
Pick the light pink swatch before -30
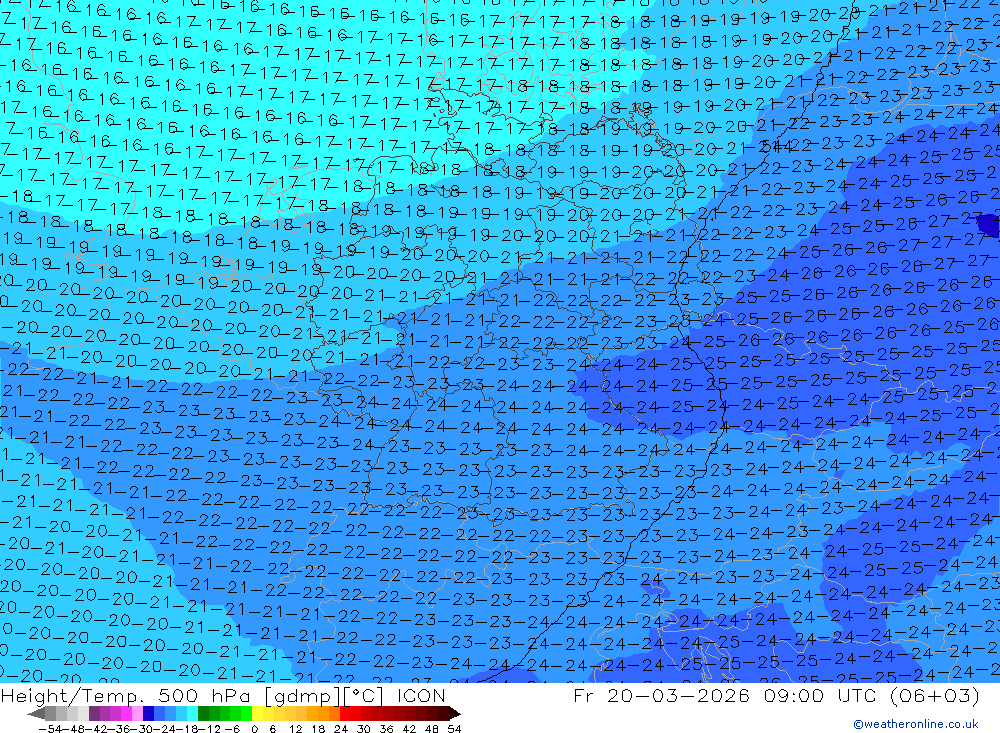click(137, 714)
